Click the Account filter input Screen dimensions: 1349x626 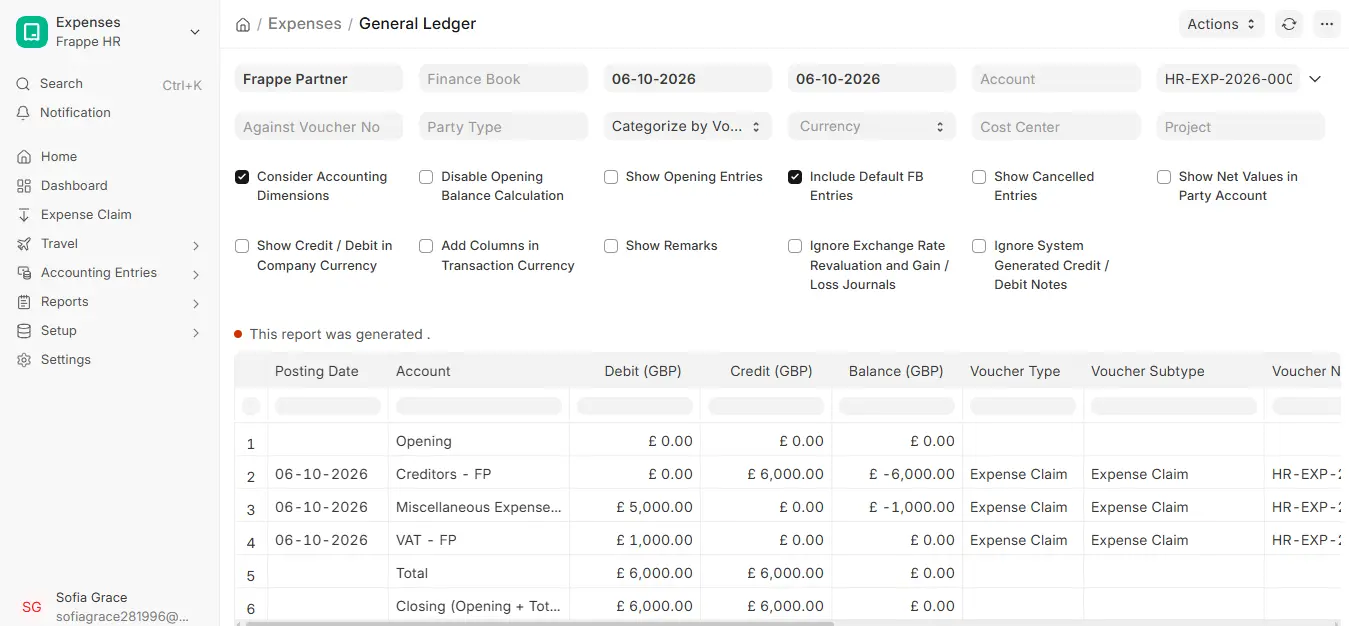(1056, 79)
